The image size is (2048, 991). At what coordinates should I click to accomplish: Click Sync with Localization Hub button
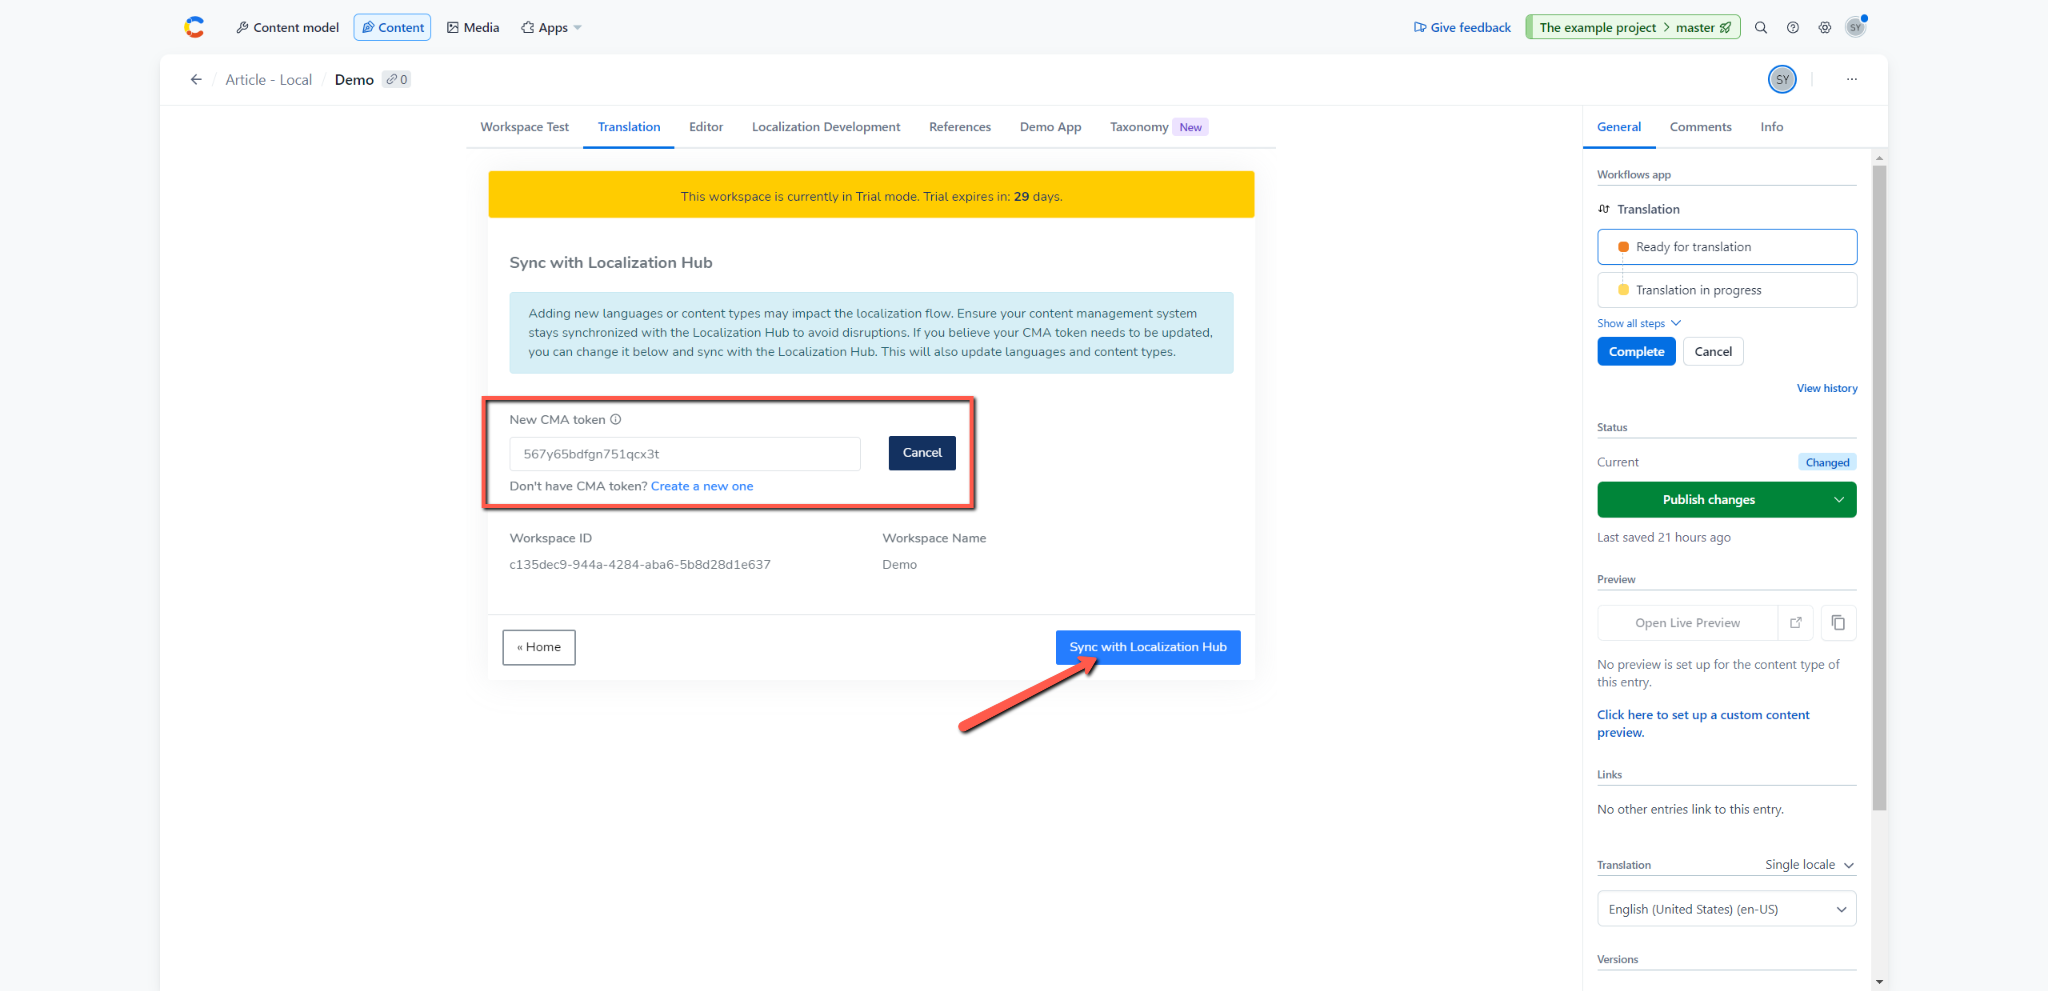tap(1148, 647)
